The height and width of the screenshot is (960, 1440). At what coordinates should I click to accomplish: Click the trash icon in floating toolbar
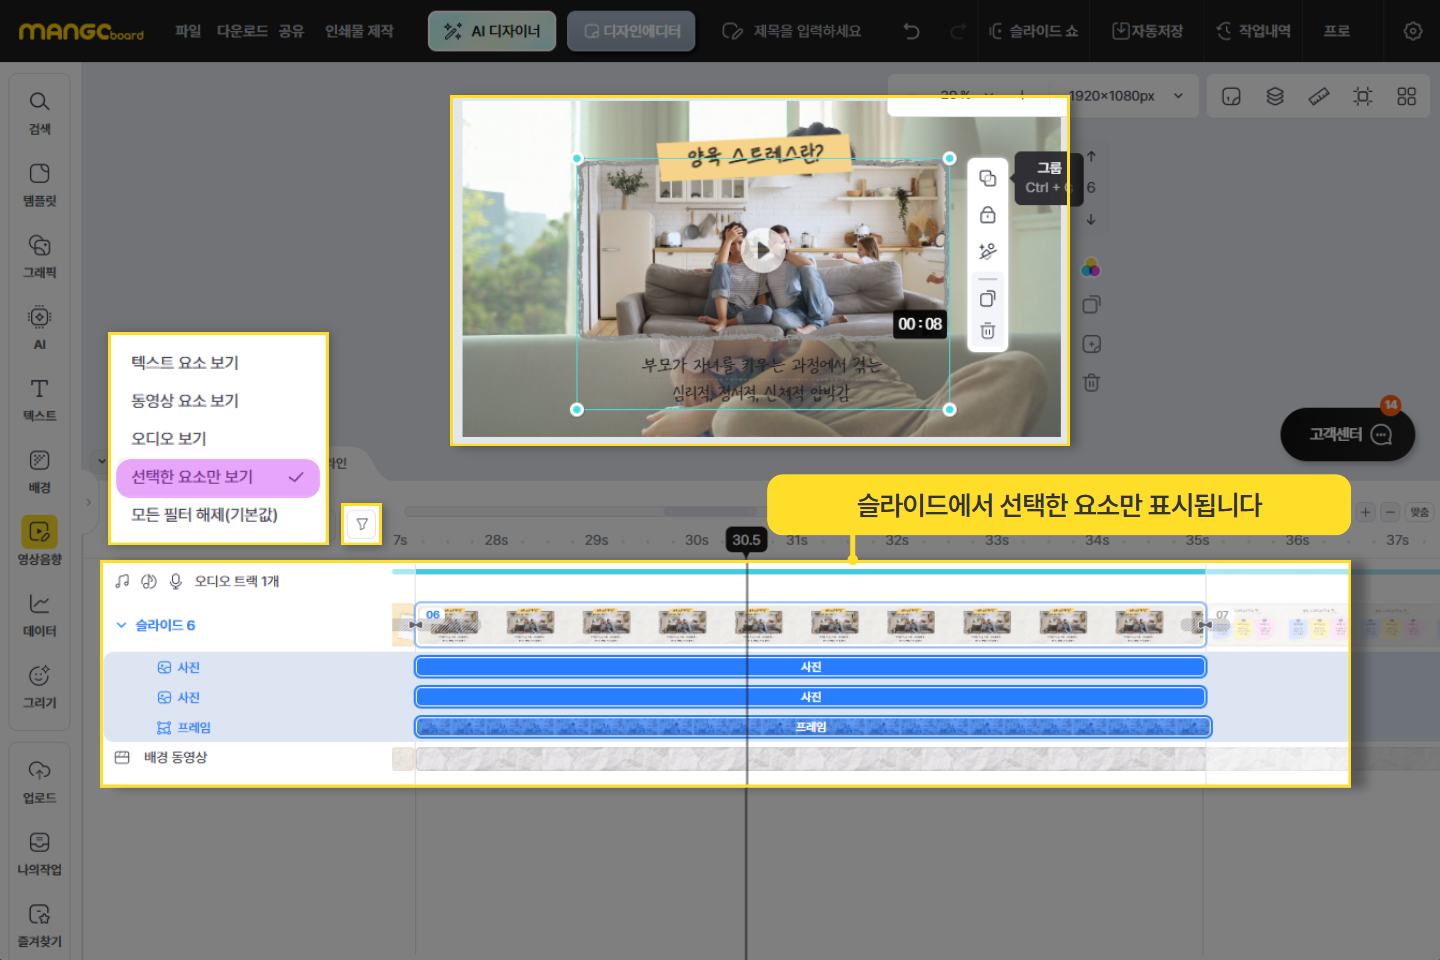(987, 331)
